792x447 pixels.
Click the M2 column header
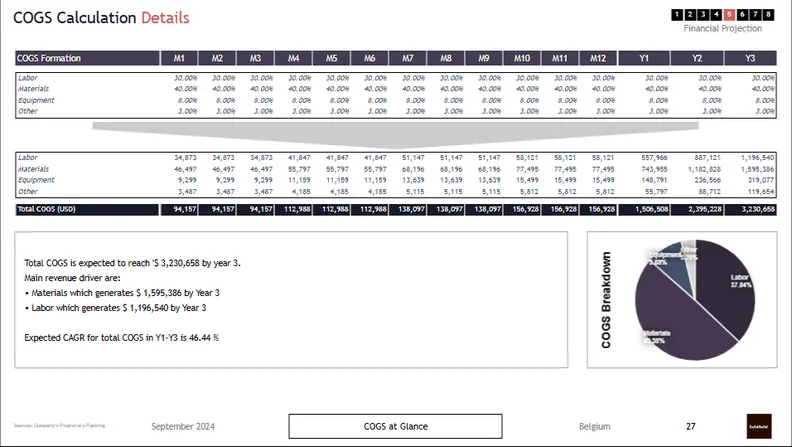217,58
